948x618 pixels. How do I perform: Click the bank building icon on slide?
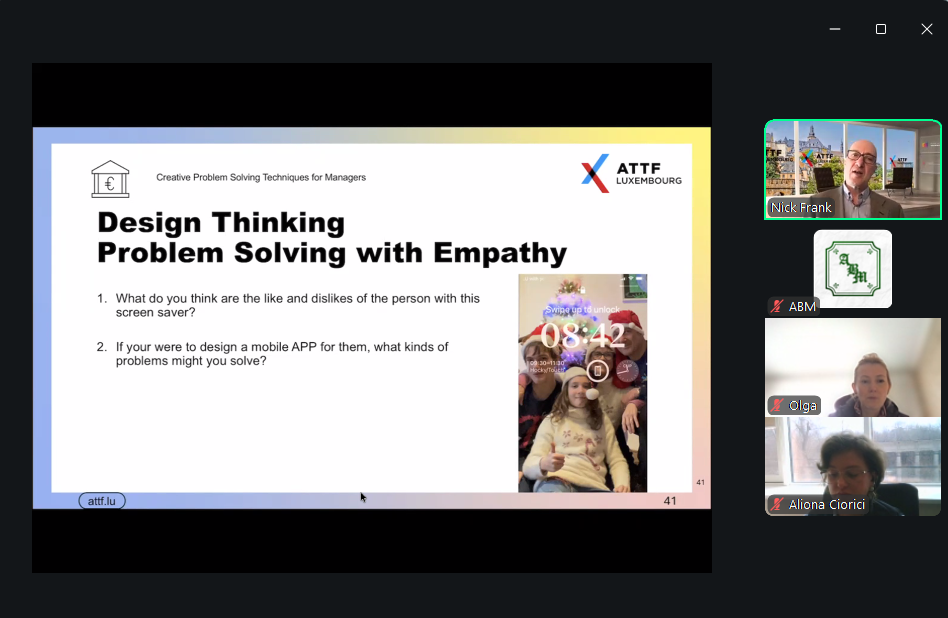pyautogui.click(x=110, y=179)
